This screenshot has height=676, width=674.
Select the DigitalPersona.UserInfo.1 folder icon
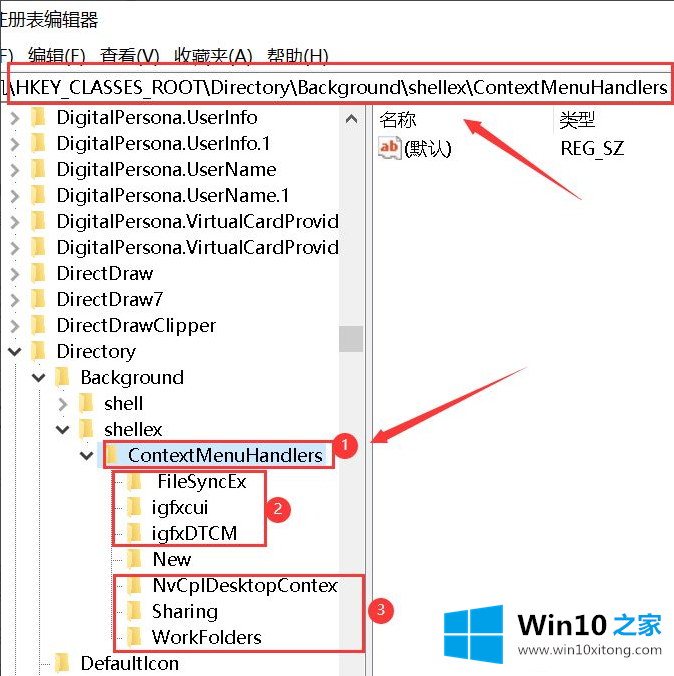pyautogui.click(x=38, y=143)
